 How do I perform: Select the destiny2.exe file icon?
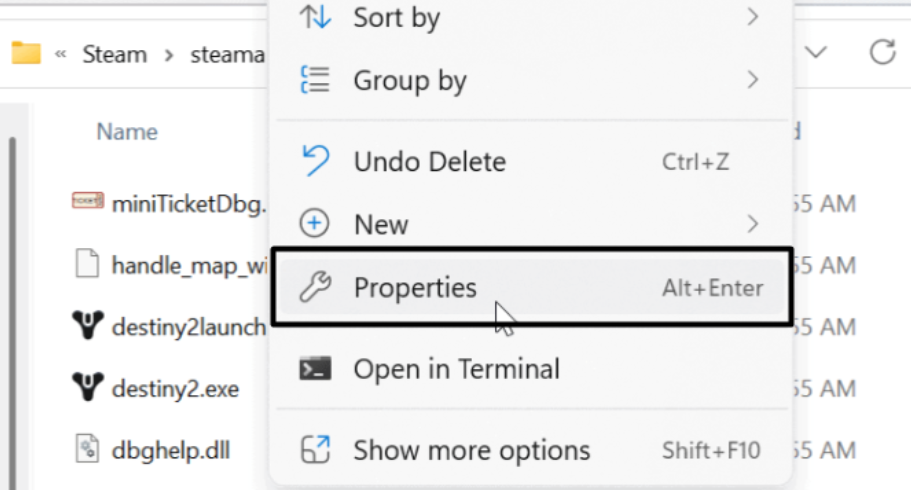pos(88,388)
